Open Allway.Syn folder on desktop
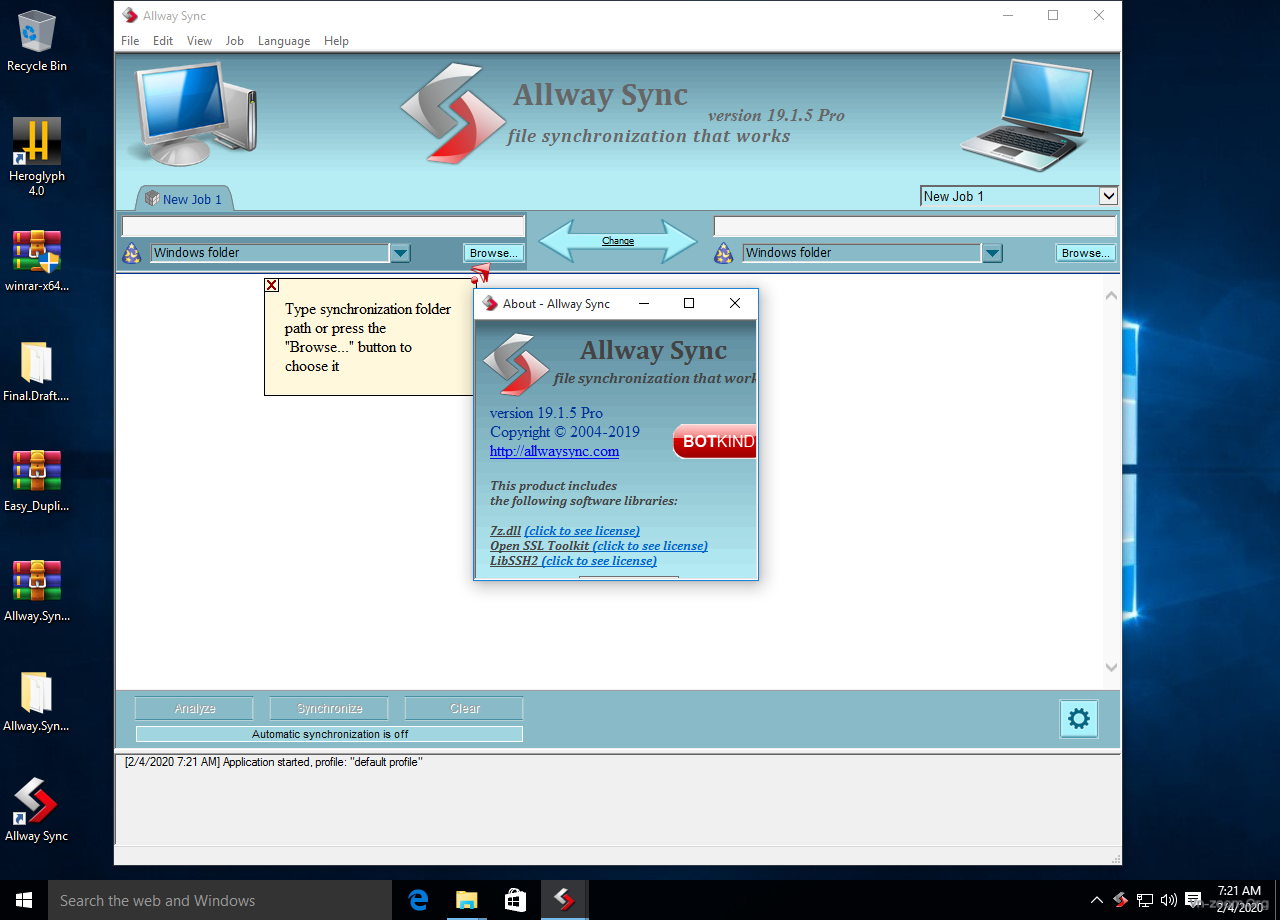This screenshot has width=1280, height=920. pos(37,701)
